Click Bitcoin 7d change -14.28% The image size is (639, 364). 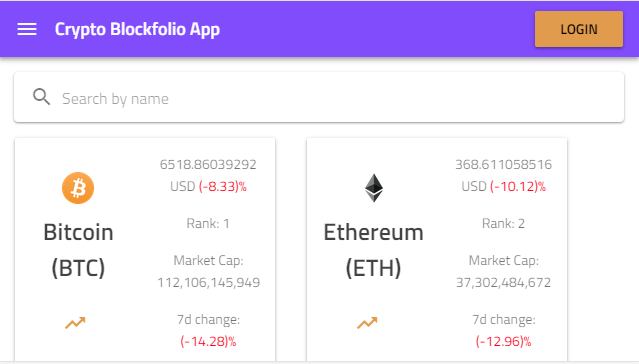click(208, 341)
